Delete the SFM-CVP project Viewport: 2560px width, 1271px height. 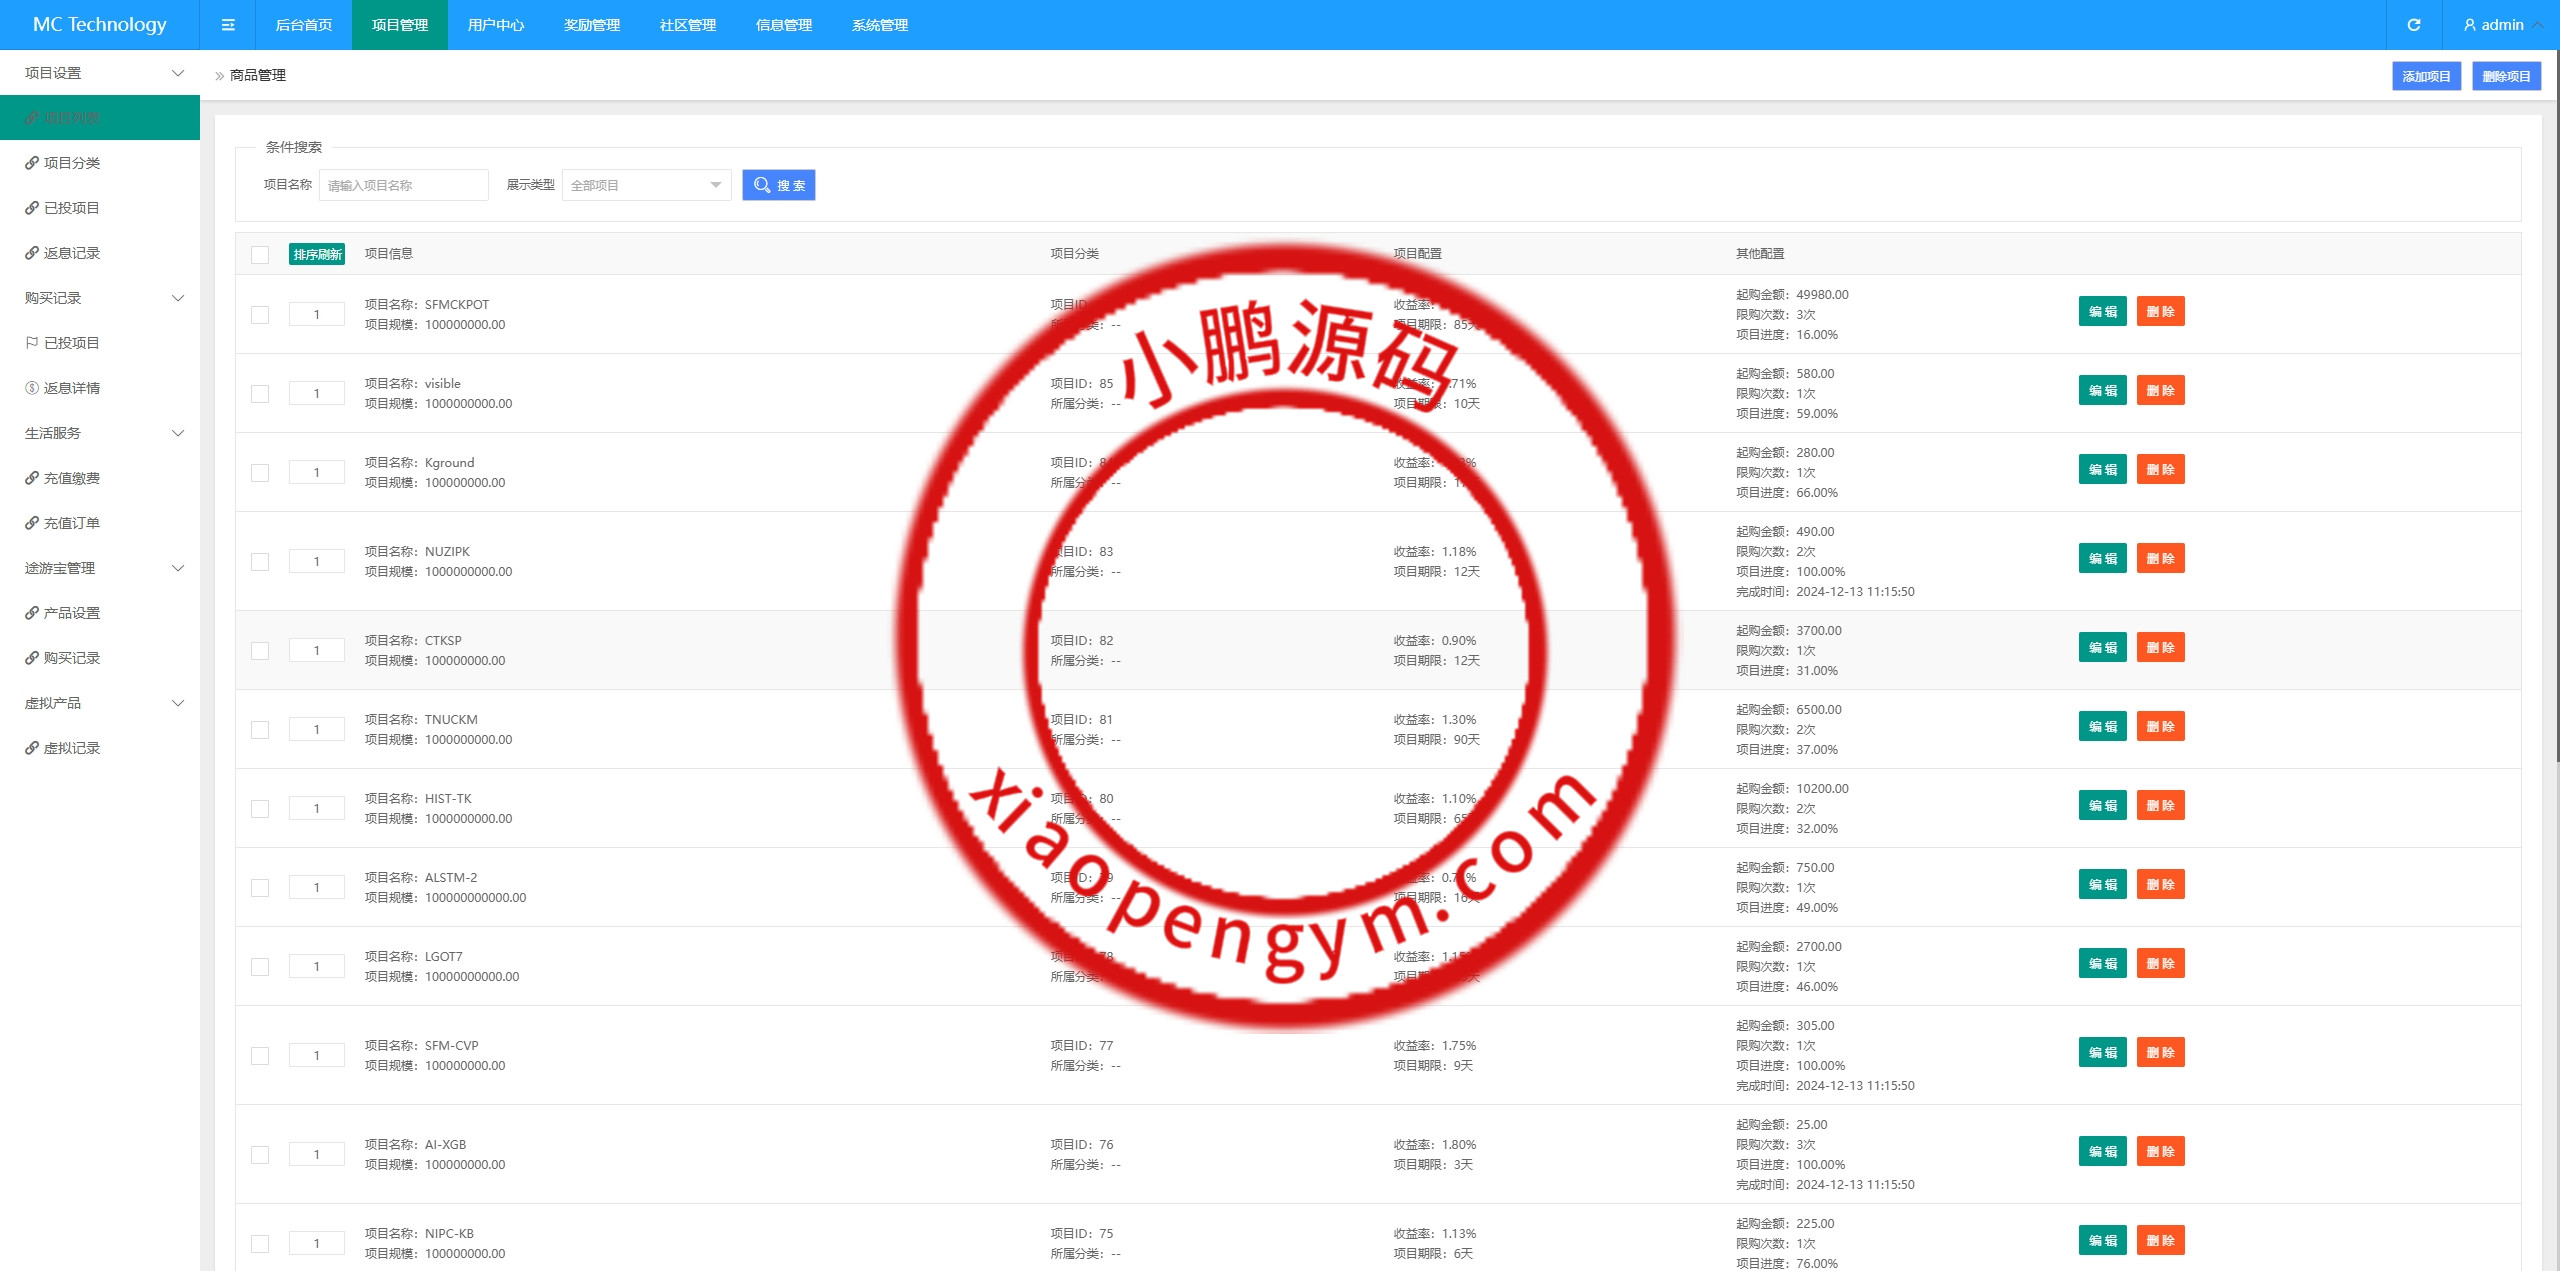pos(2160,1052)
